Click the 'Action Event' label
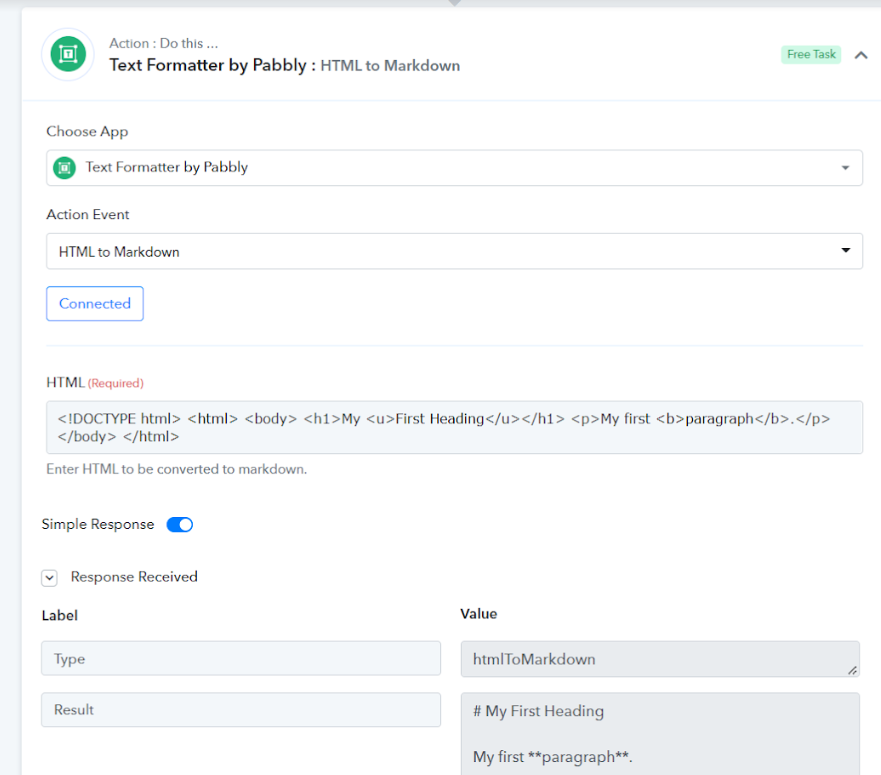This screenshot has width=881, height=775. coord(88,215)
